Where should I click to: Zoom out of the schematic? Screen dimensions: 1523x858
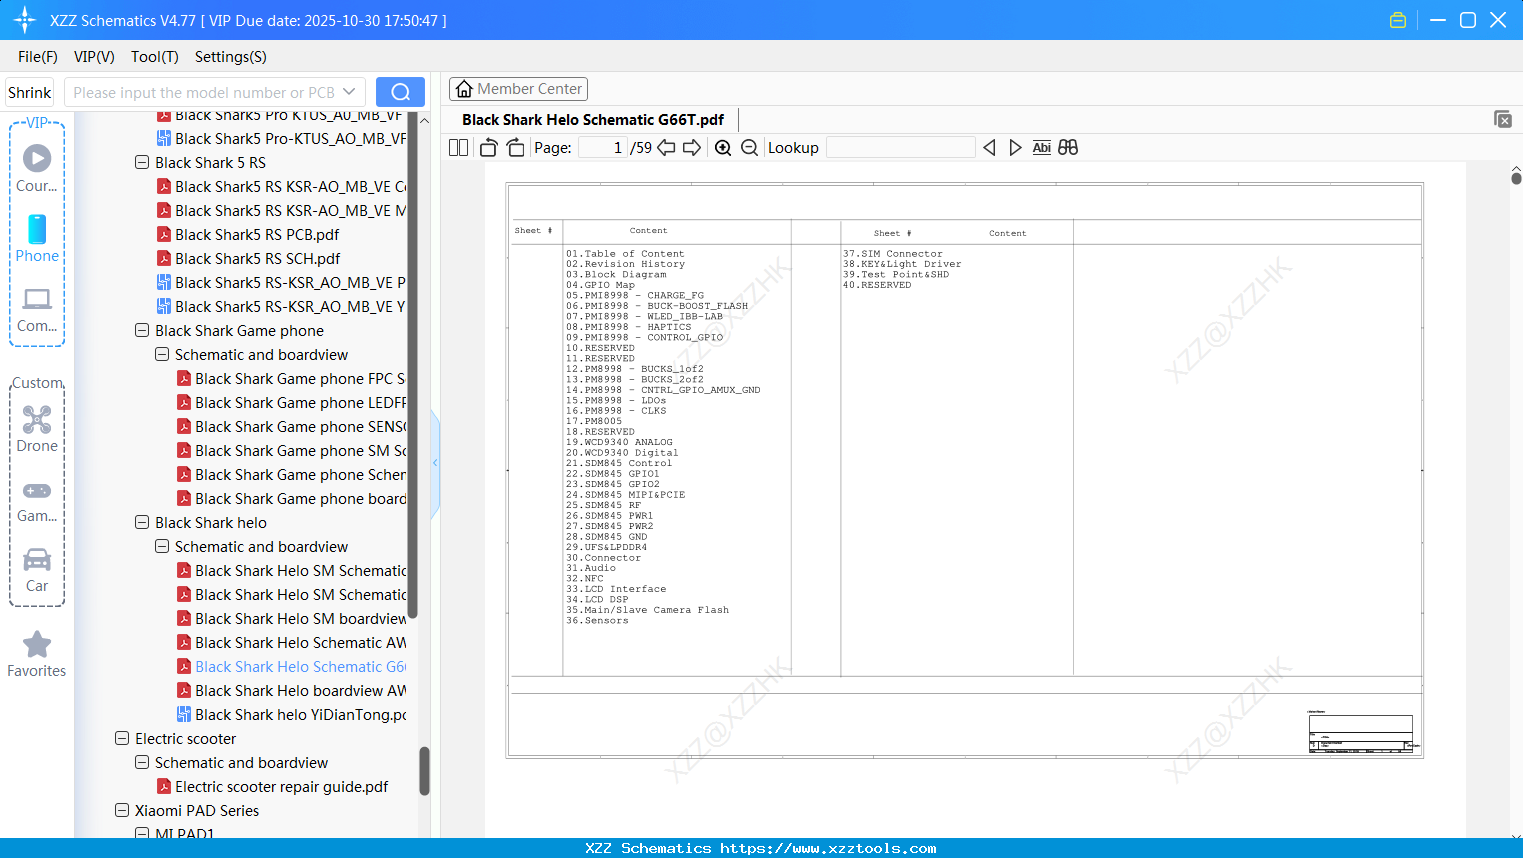click(749, 148)
